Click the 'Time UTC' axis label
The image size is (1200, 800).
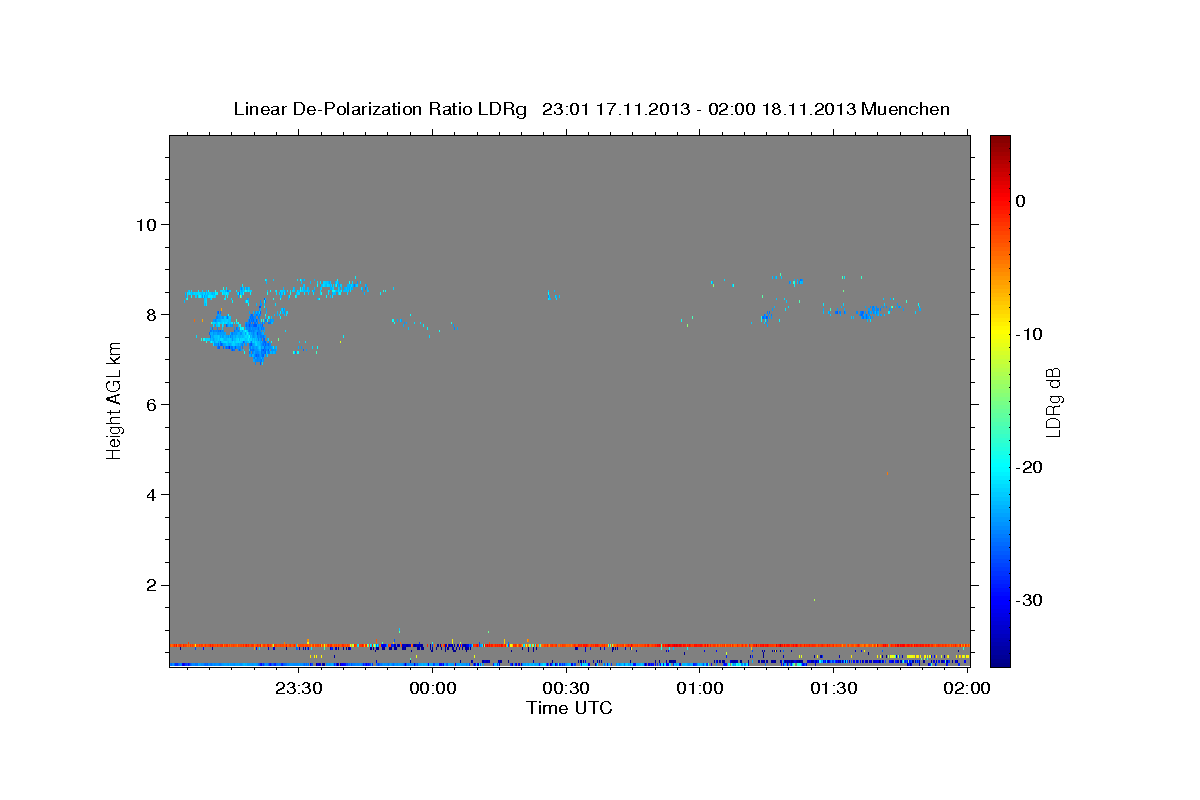tap(569, 708)
